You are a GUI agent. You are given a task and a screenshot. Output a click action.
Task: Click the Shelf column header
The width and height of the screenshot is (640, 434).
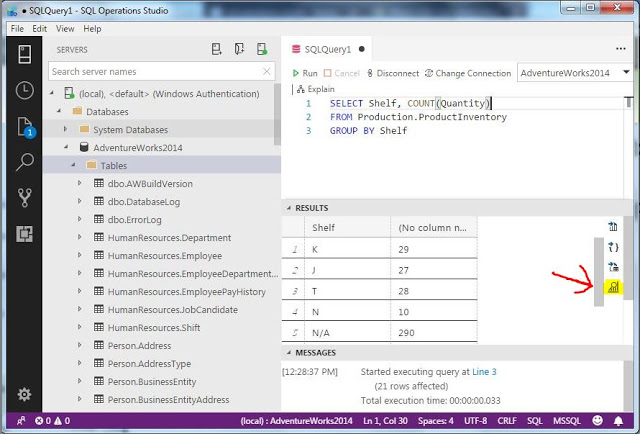[x=347, y=227]
